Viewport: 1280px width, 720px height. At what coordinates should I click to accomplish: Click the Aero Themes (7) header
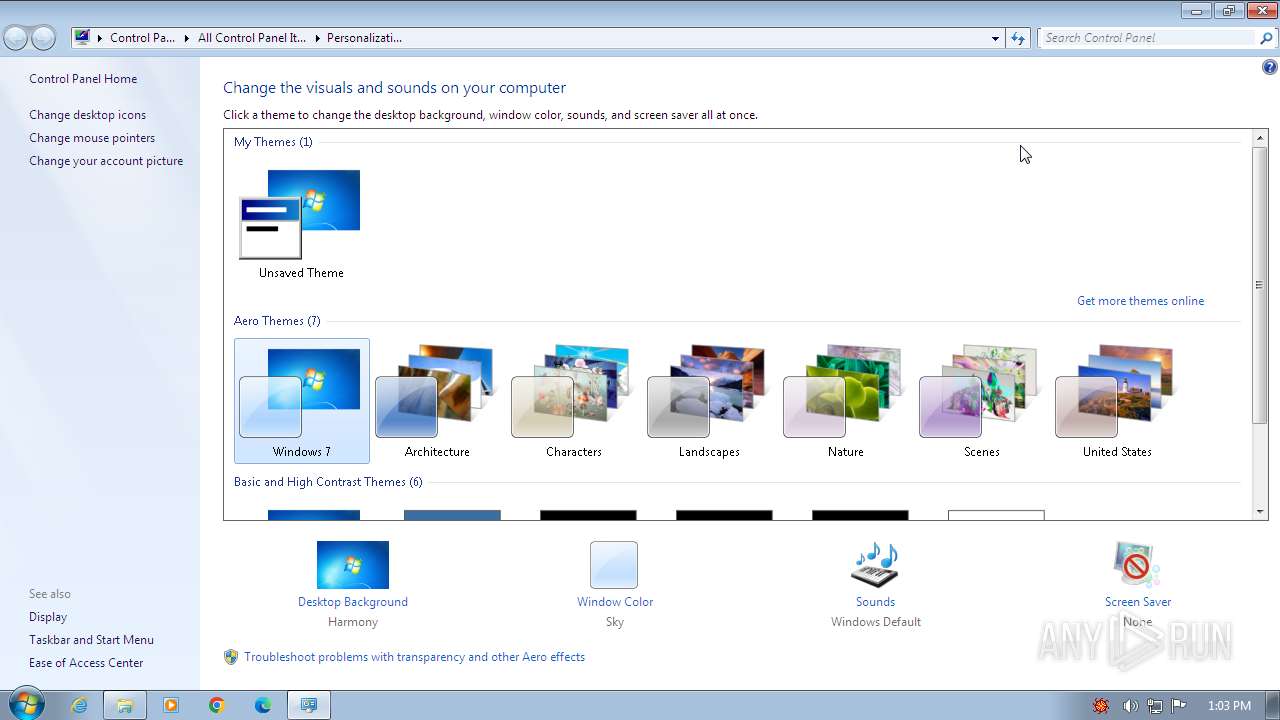(x=277, y=321)
